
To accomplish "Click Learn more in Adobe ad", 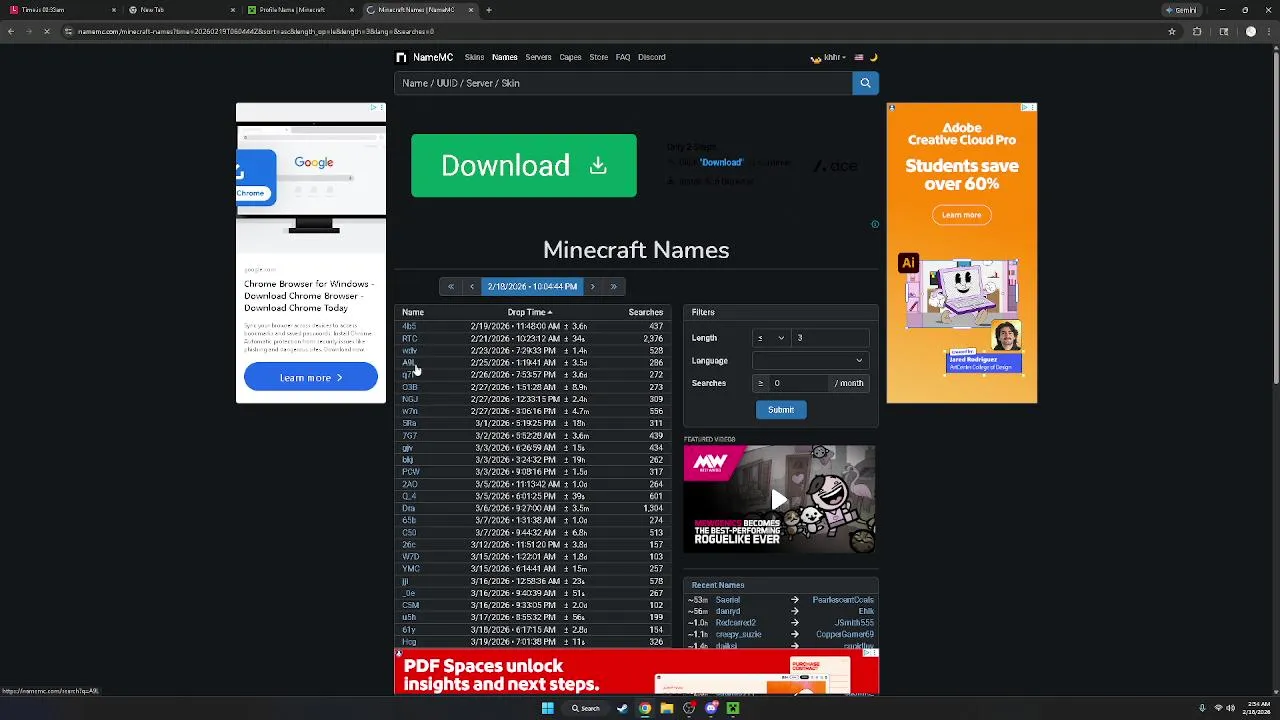I will click(961, 215).
